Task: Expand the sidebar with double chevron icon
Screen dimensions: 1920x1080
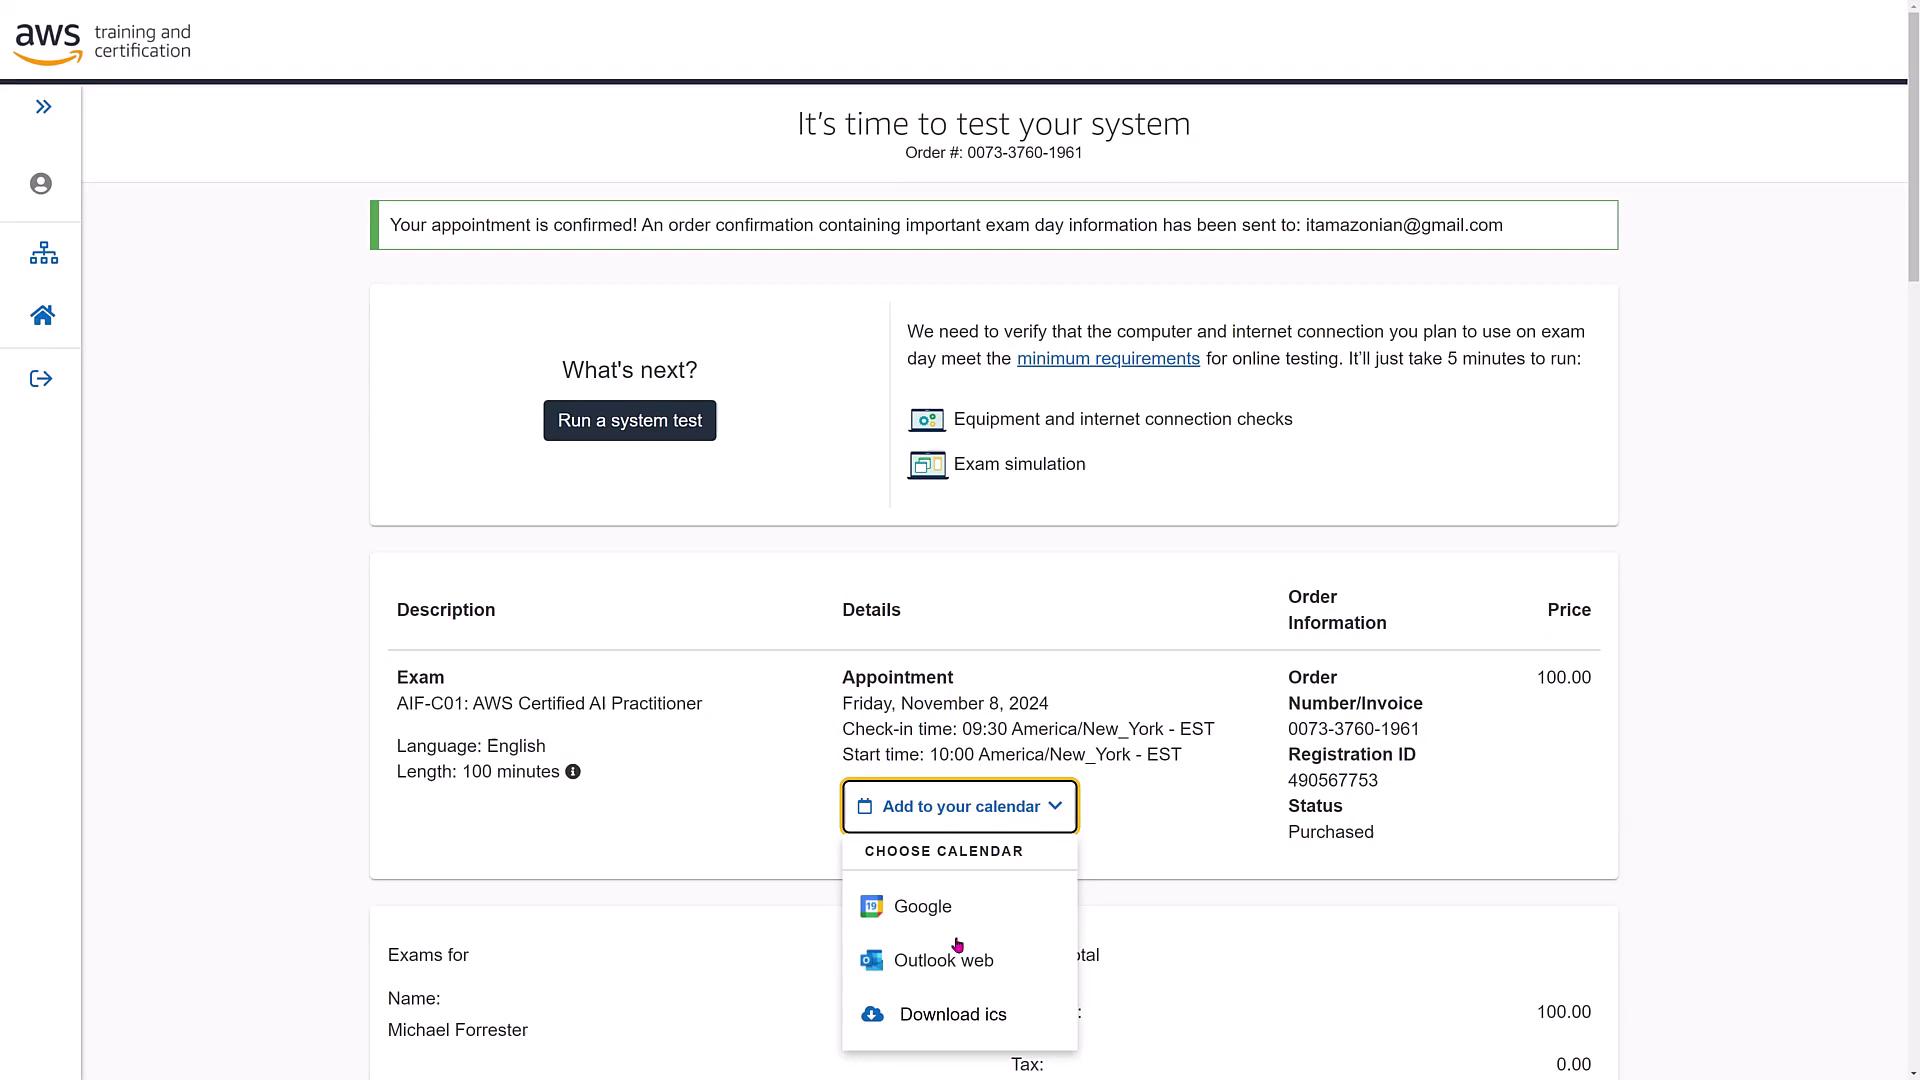Action: (43, 107)
